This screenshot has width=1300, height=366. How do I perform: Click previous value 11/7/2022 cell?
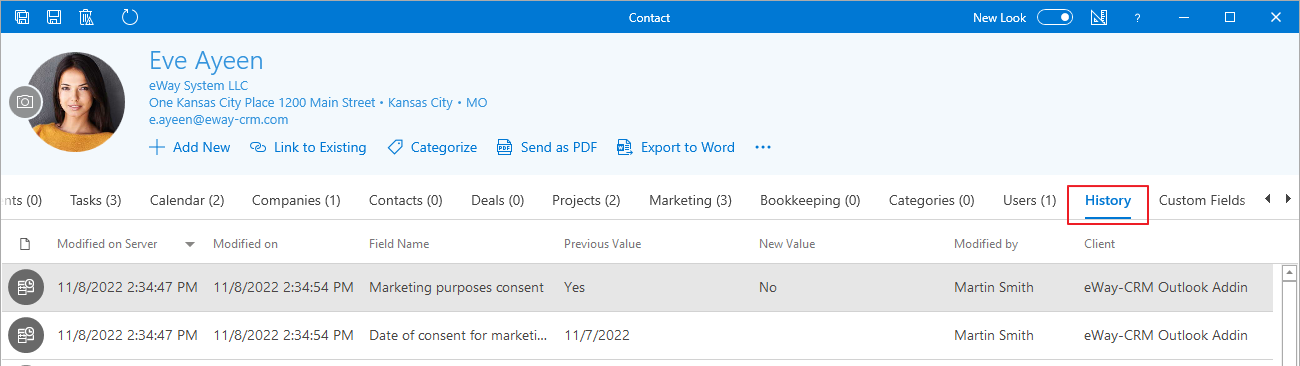click(x=597, y=335)
